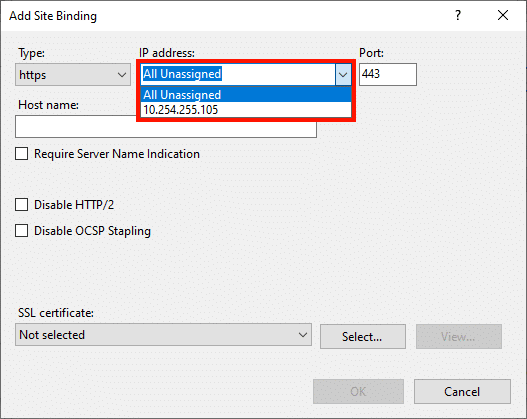Enable Require Server Name Indication
This screenshot has width=527, height=419.
[x=22, y=154]
